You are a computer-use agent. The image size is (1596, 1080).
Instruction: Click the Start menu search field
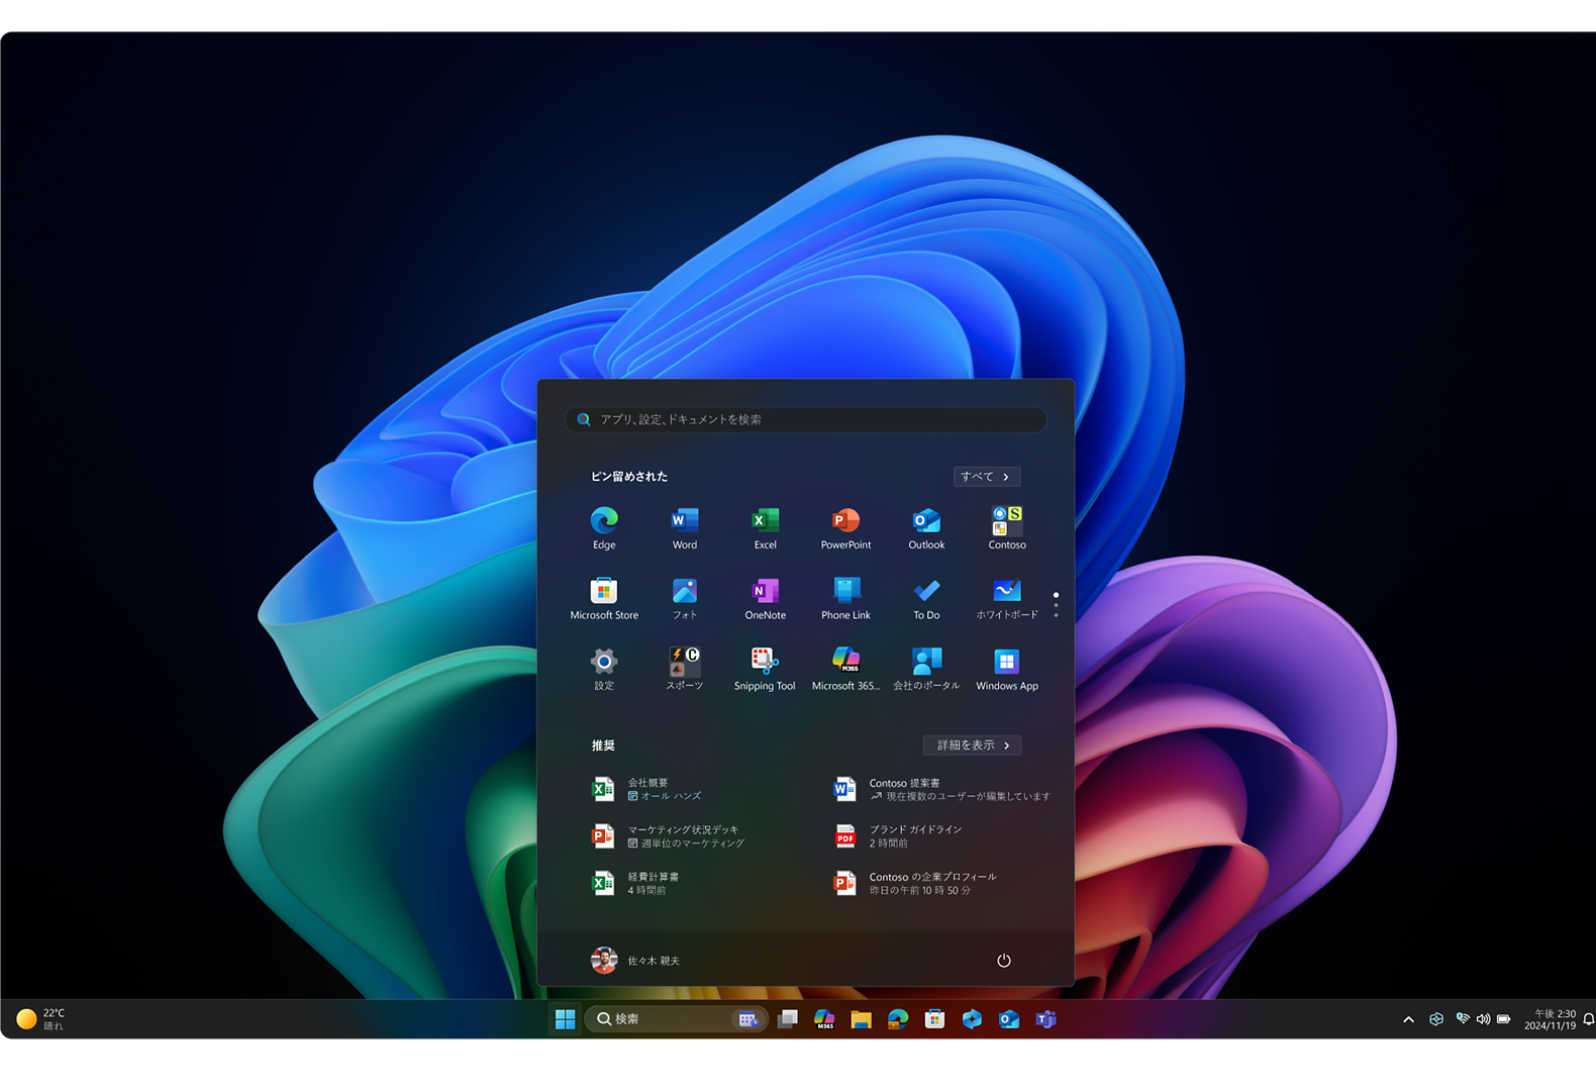coord(806,420)
